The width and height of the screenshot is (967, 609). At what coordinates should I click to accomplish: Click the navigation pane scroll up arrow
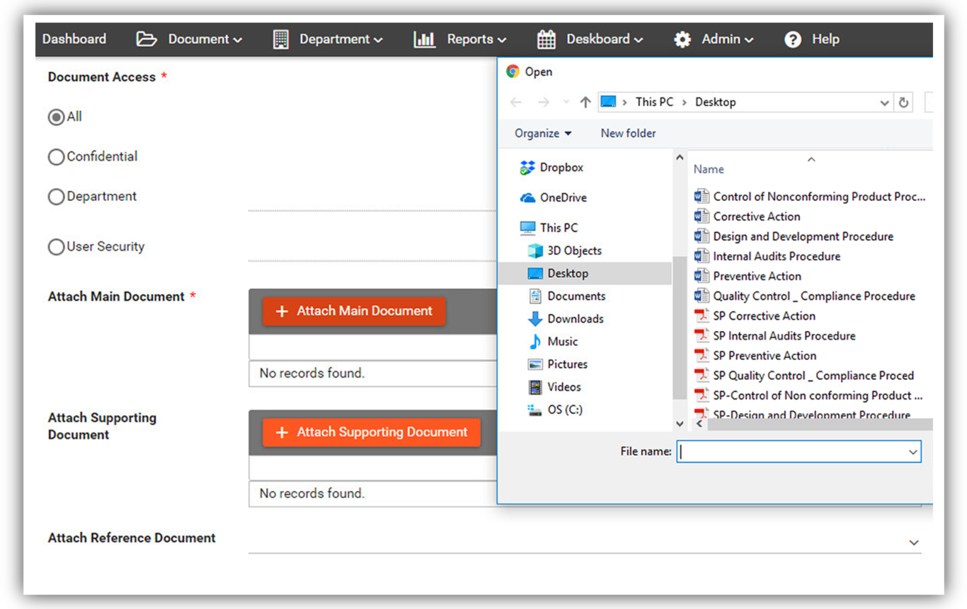[680, 158]
